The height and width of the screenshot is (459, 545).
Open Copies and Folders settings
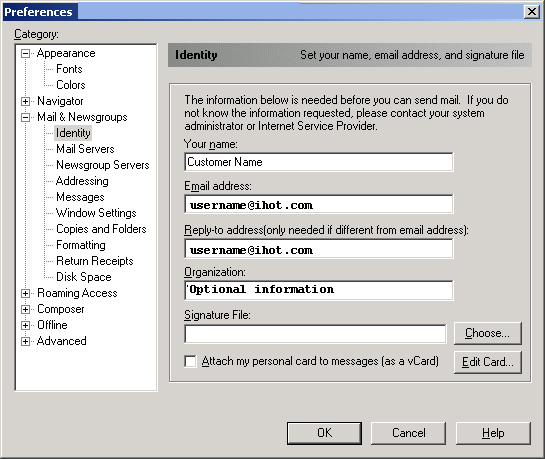tap(101, 229)
